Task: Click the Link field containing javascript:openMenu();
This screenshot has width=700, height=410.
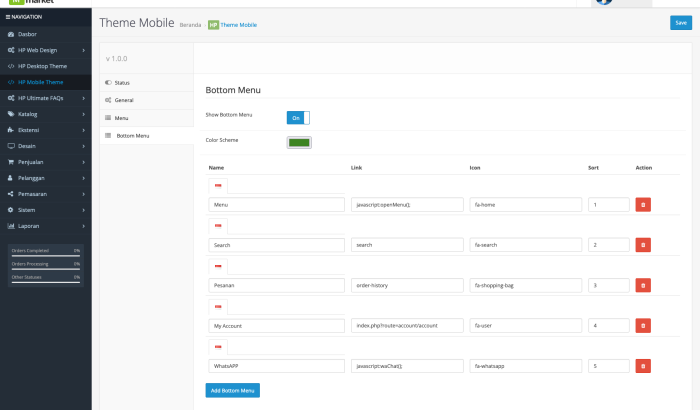Action: pyautogui.click(x=407, y=205)
